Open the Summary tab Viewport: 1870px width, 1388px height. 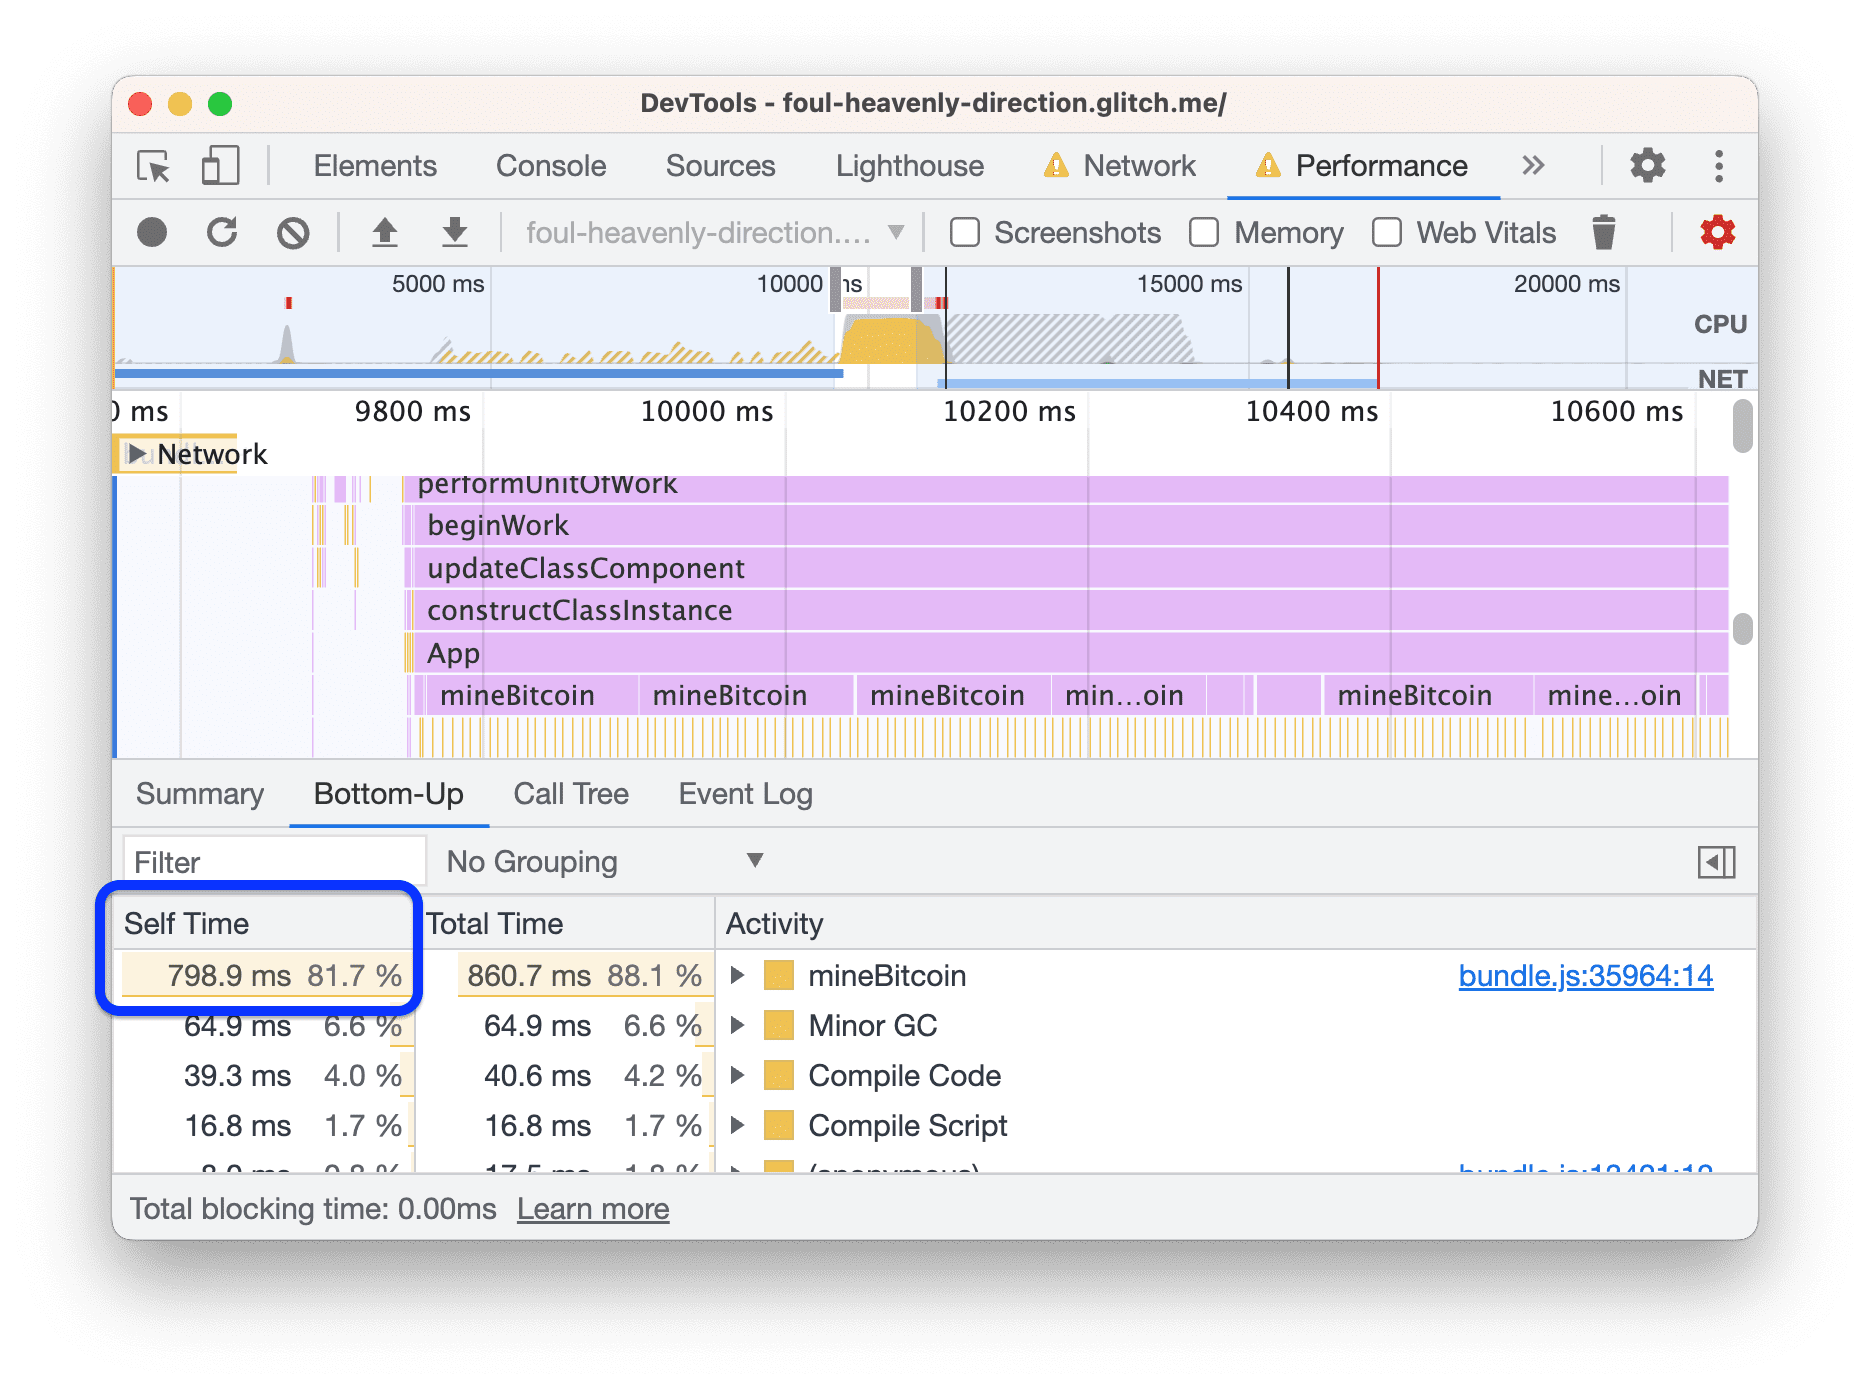tap(200, 794)
